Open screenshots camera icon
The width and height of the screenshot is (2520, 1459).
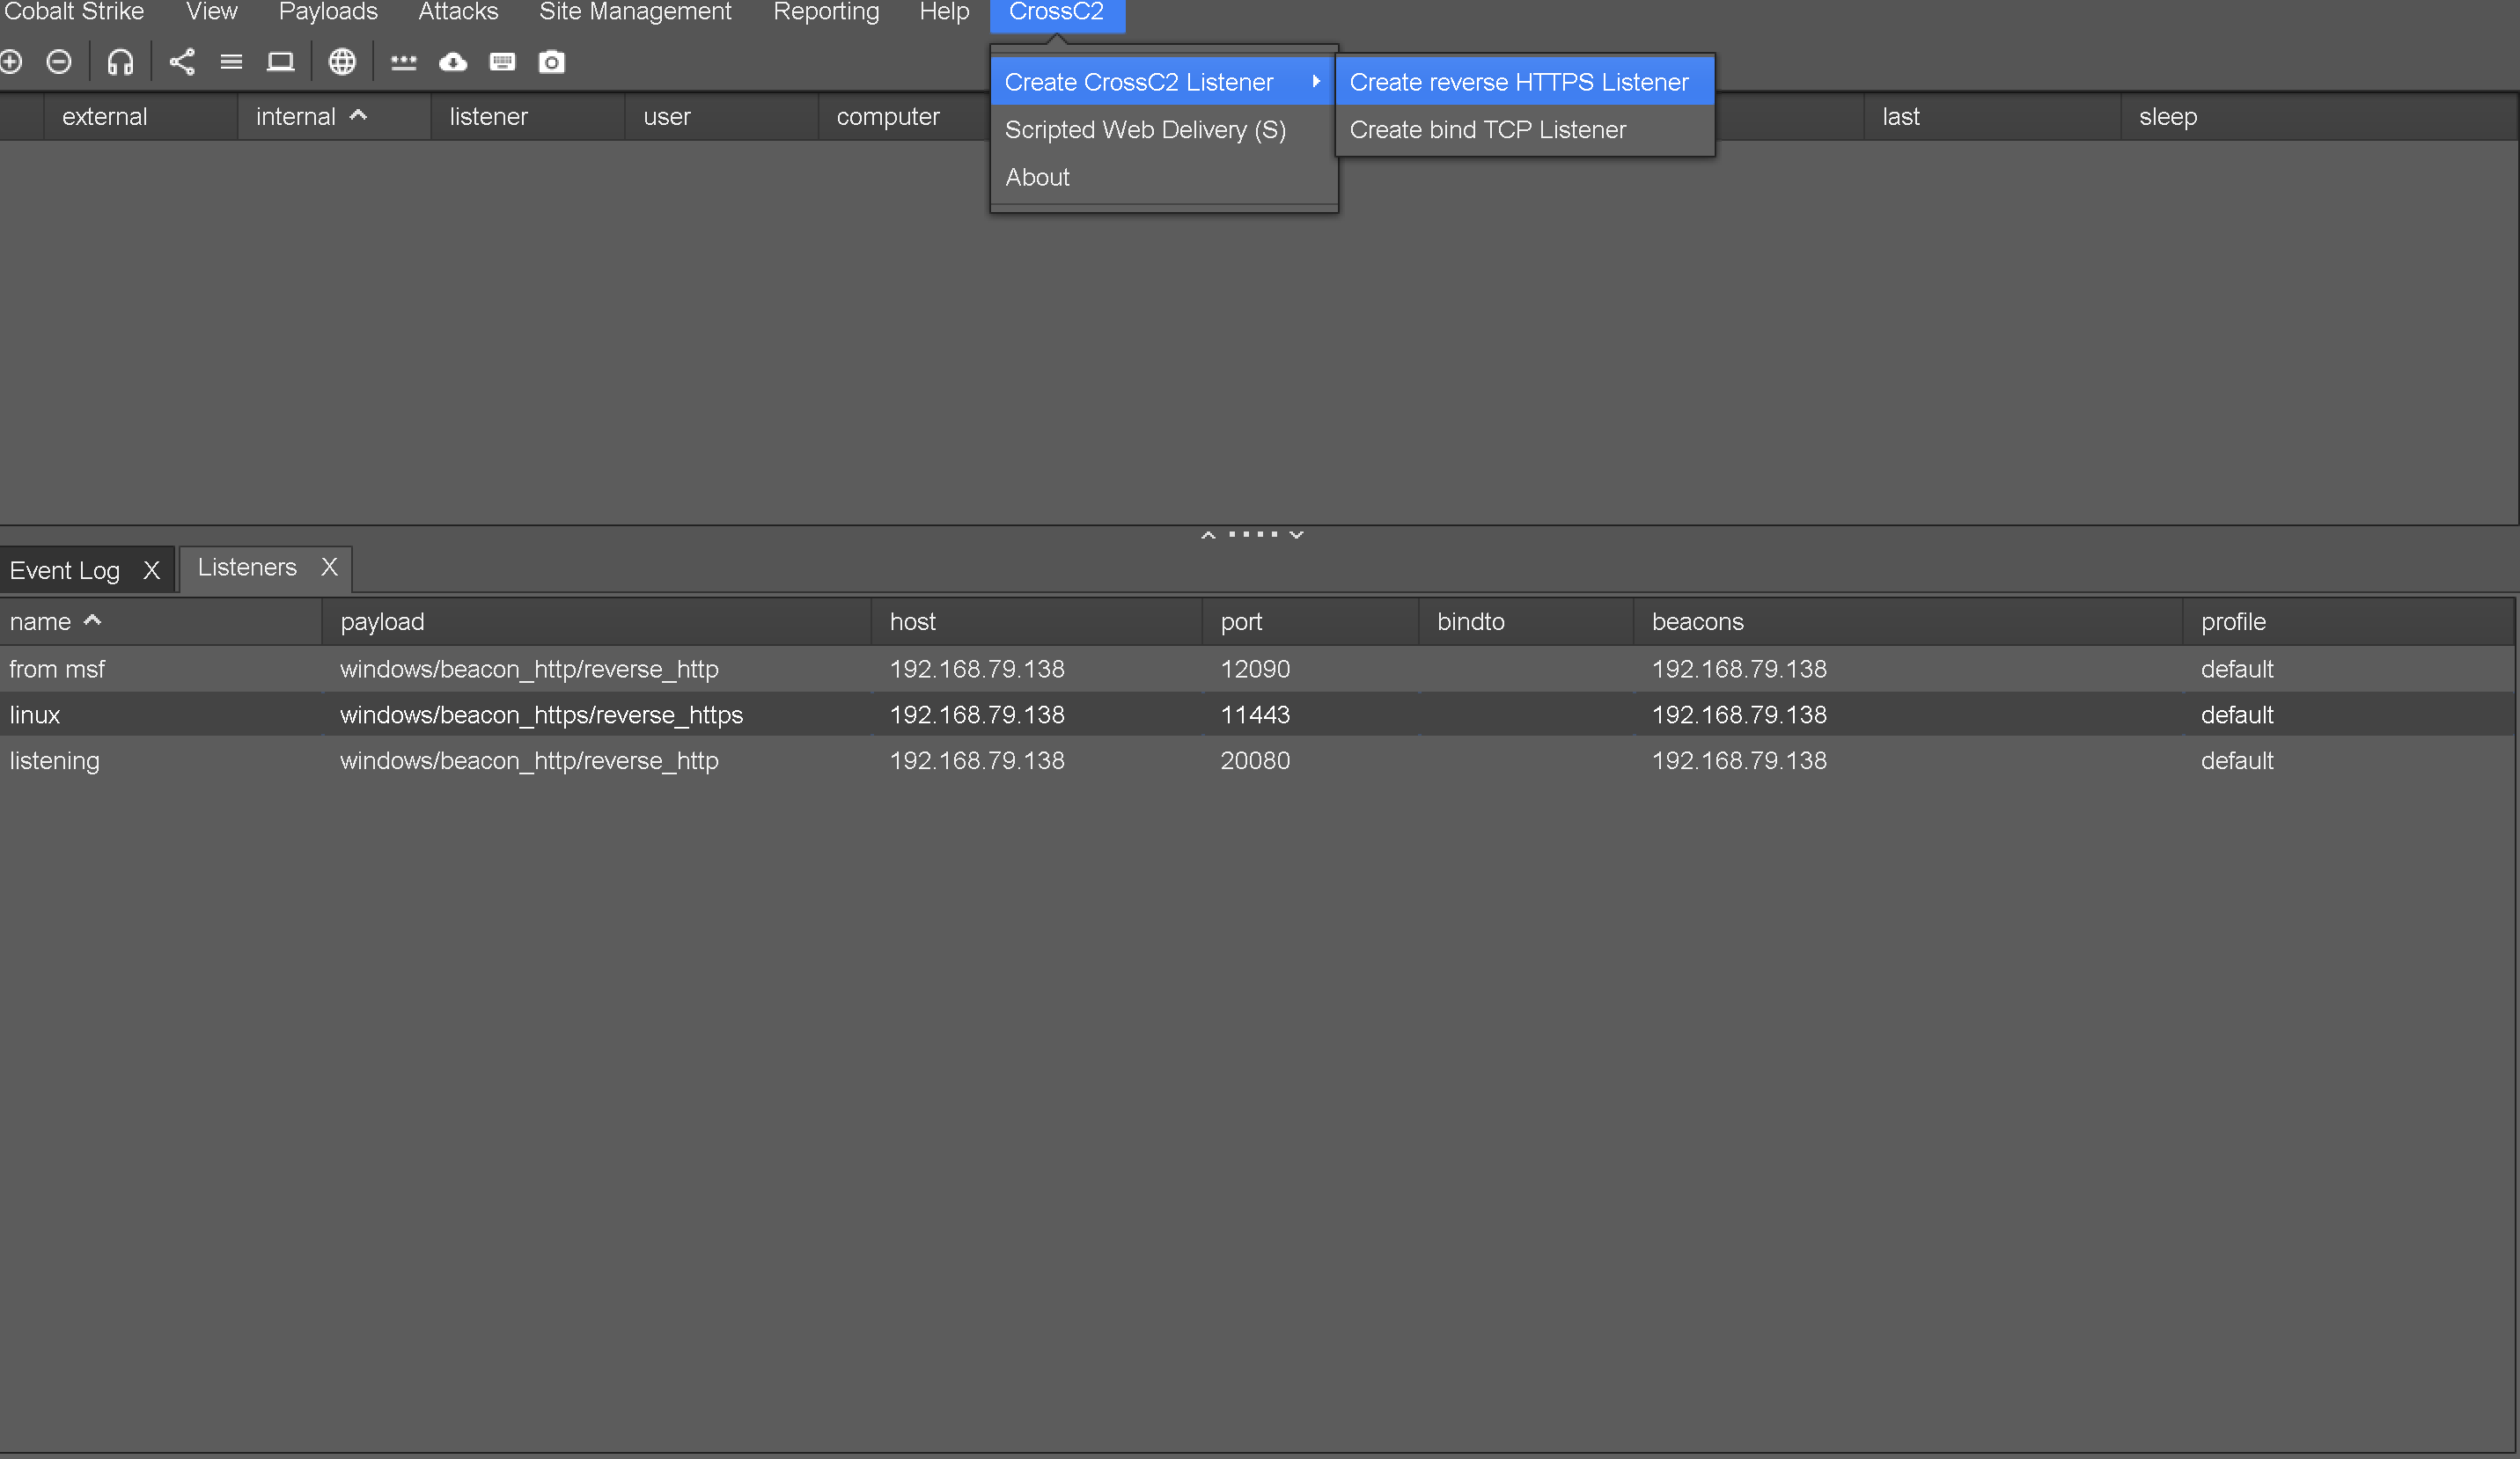pos(551,62)
